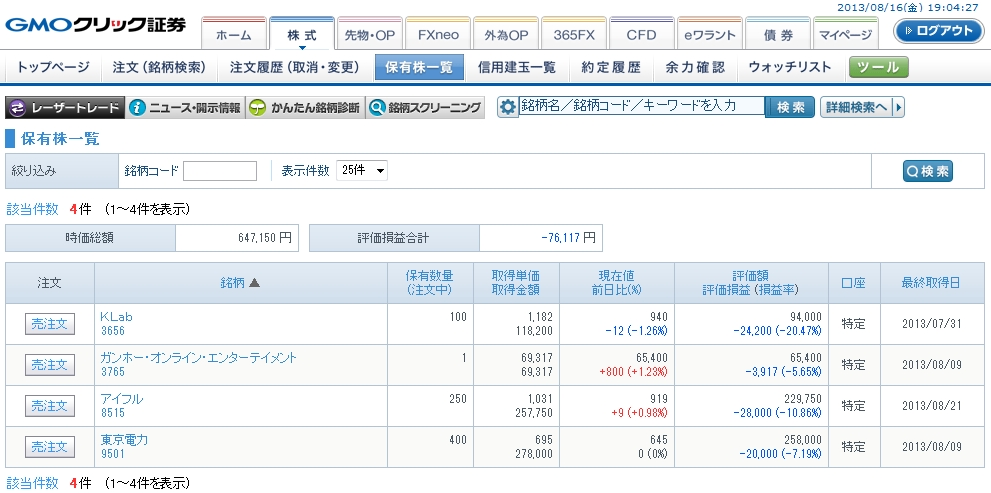Click the ログアウト button
The image size is (991, 493).
coord(938,31)
